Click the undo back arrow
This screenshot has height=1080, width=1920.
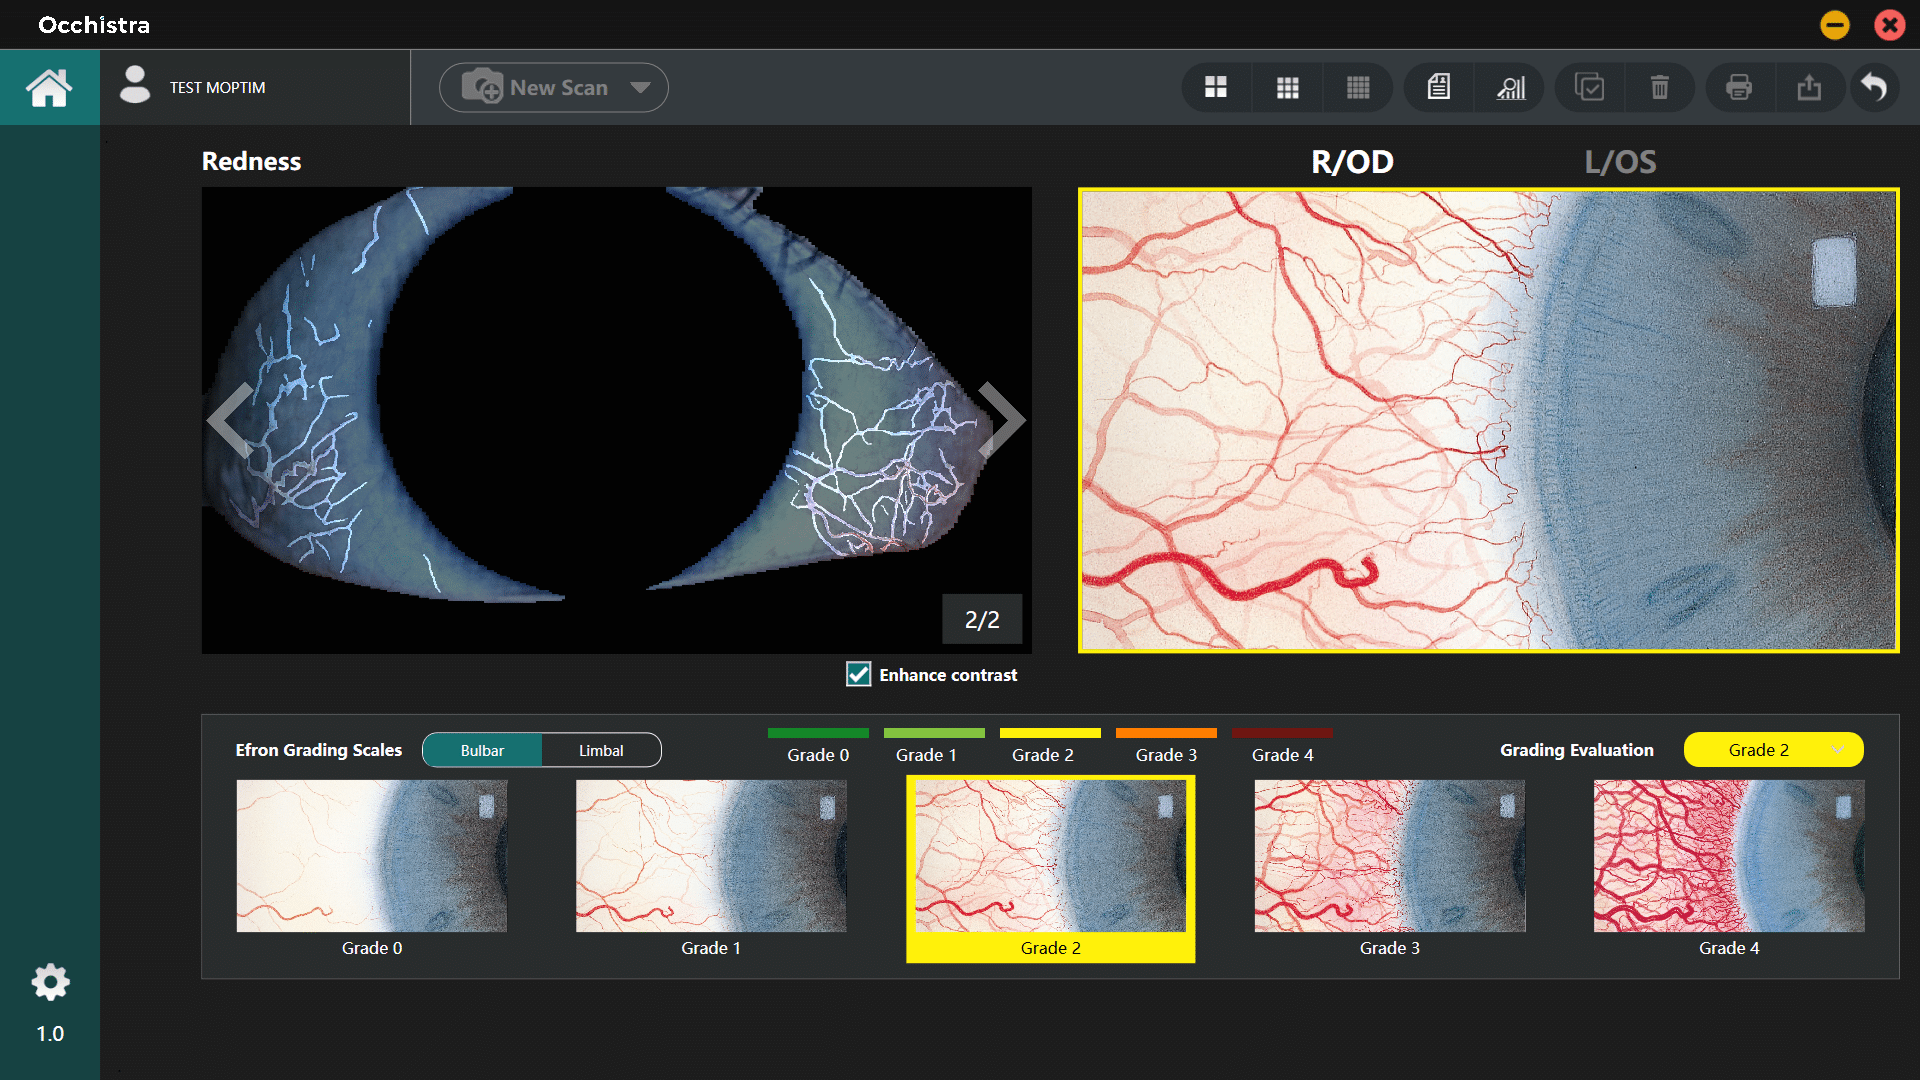tap(1874, 88)
